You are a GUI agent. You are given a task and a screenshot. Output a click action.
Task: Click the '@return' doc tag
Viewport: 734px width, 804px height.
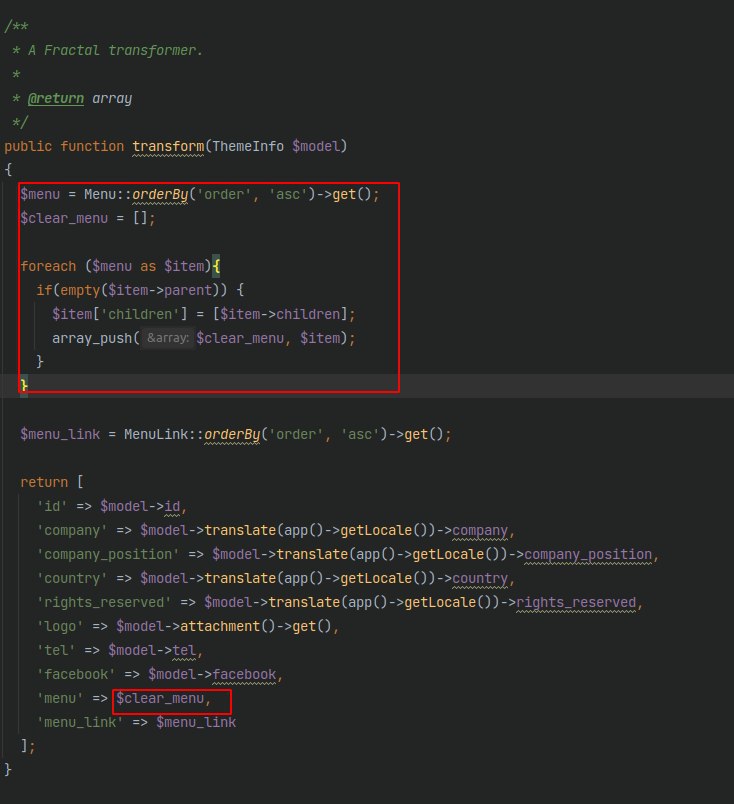(55, 98)
